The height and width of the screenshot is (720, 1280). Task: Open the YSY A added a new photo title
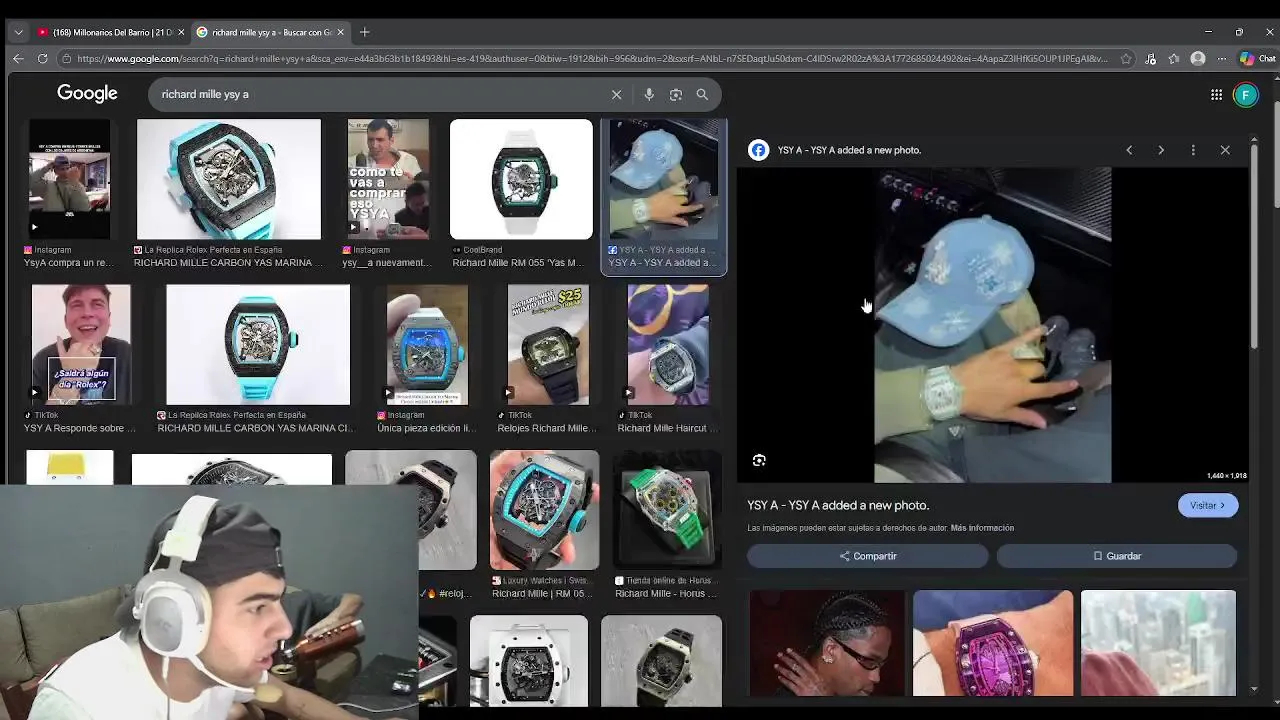pyautogui.click(x=838, y=506)
